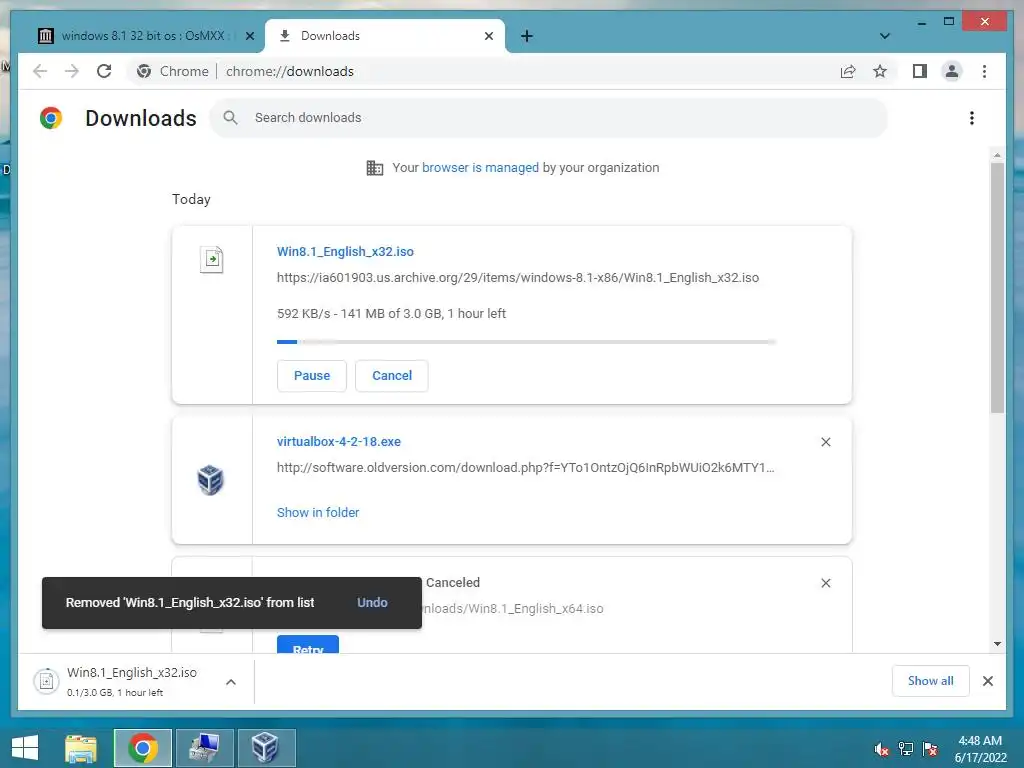1024x768 pixels.
Task: Retry the canceled Win8.1_English_x64.iso download
Action: [308, 644]
